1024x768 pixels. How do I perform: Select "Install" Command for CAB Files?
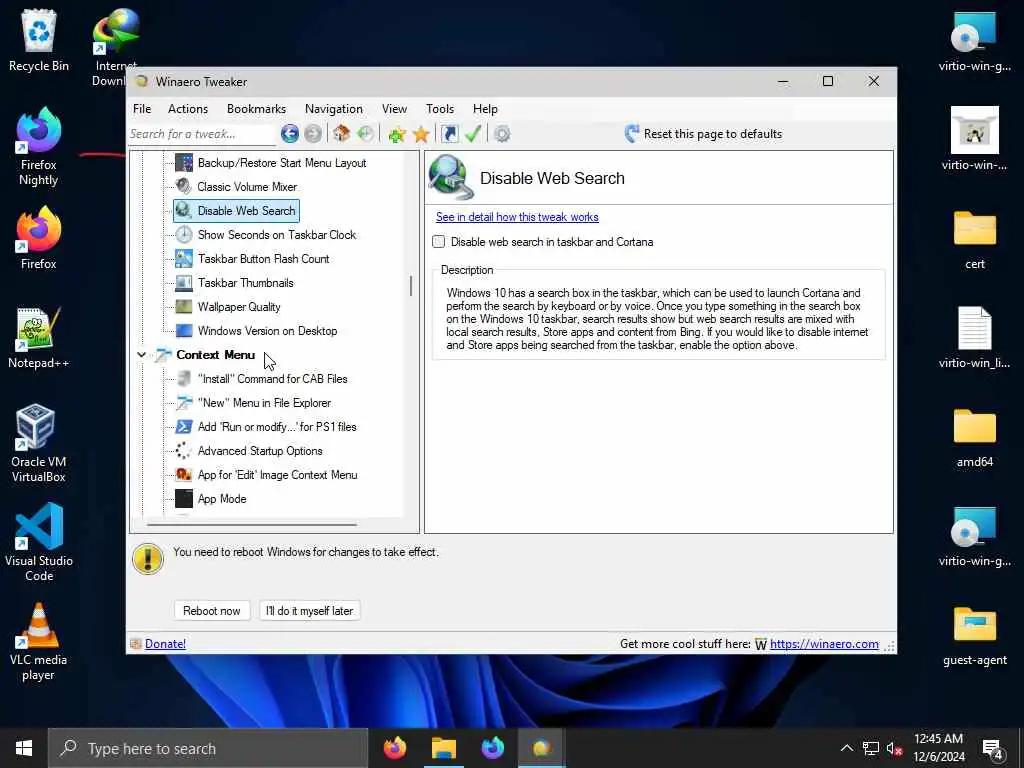click(272, 379)
